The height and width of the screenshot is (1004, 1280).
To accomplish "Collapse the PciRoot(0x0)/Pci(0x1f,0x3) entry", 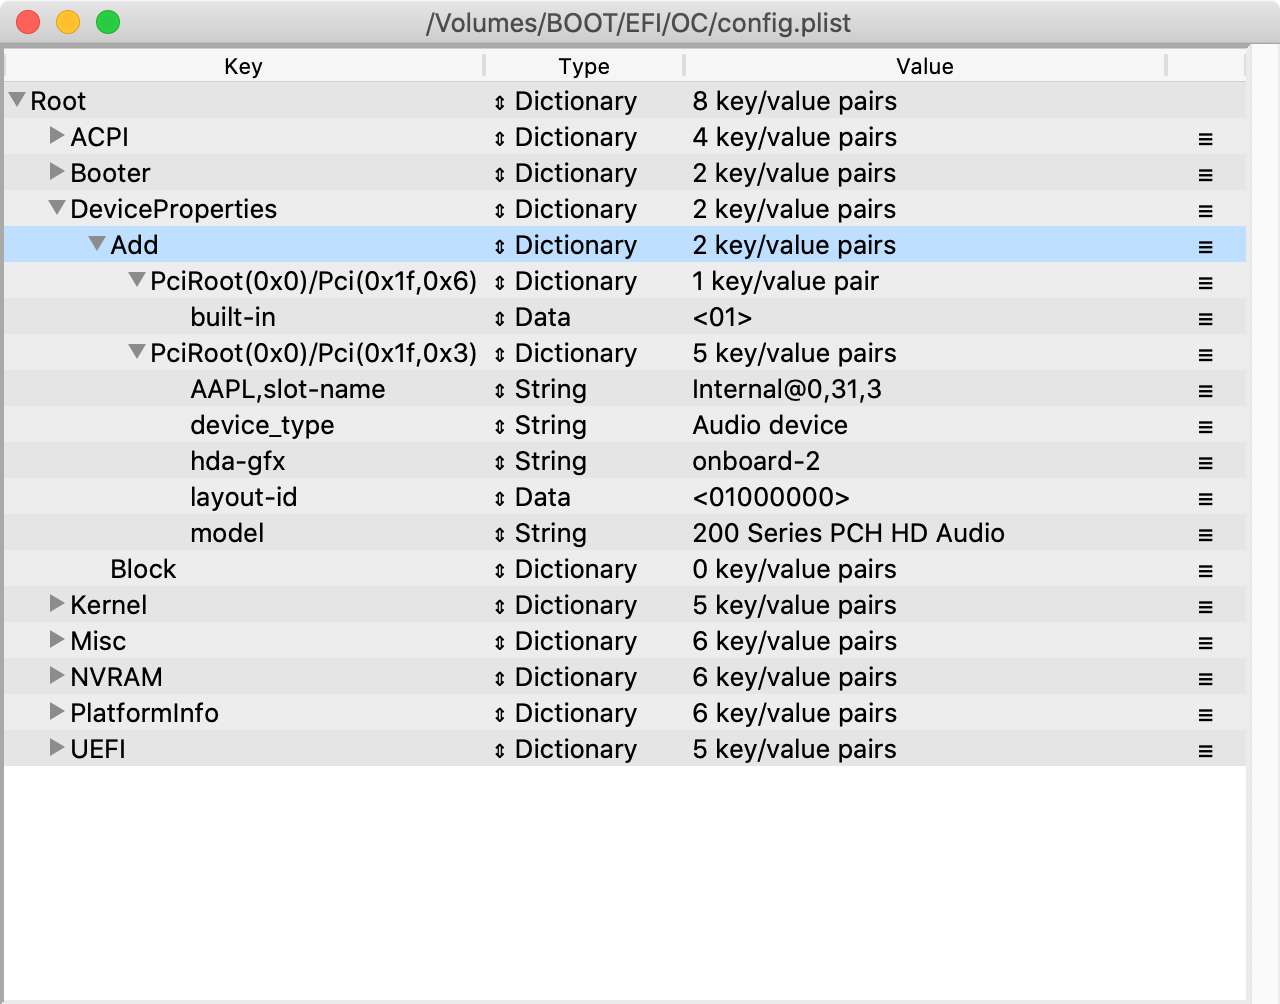I will (x=137, y=352).
